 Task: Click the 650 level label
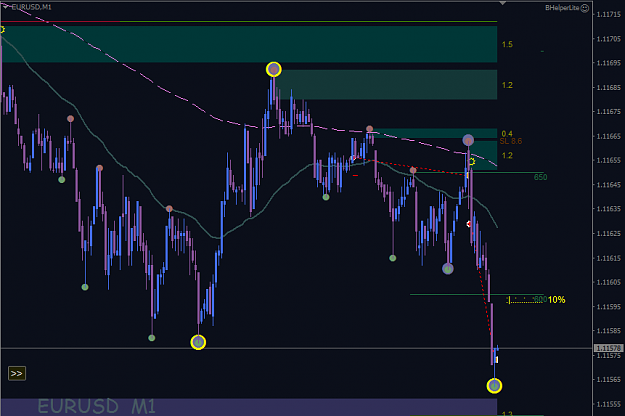click(540, 177)
